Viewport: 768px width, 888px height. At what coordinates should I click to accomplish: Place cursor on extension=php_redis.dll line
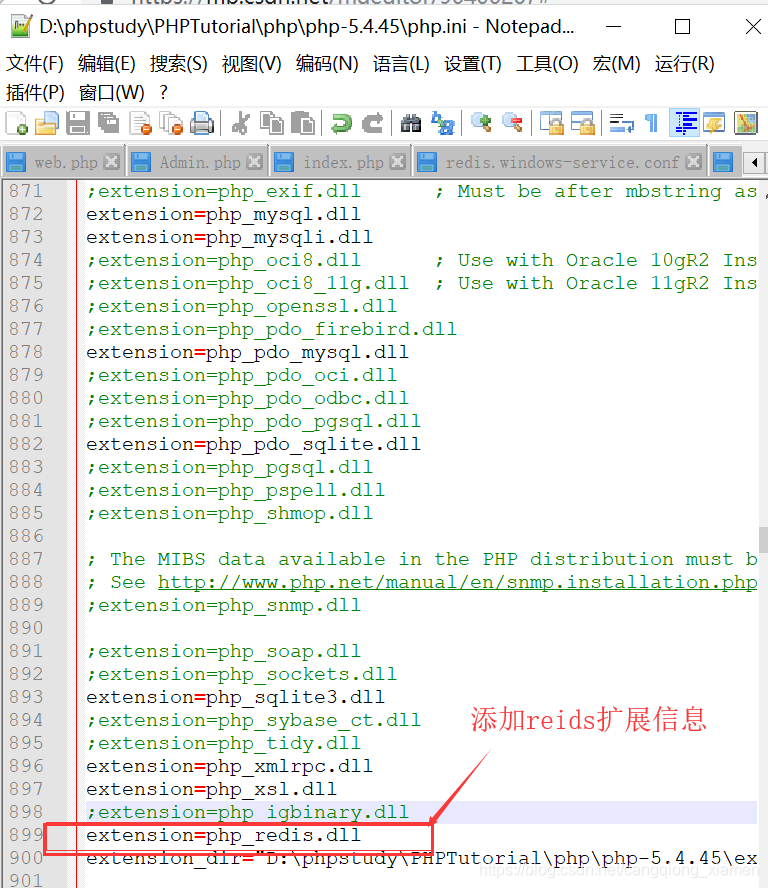pyautogui.click(x=223, y=835)
